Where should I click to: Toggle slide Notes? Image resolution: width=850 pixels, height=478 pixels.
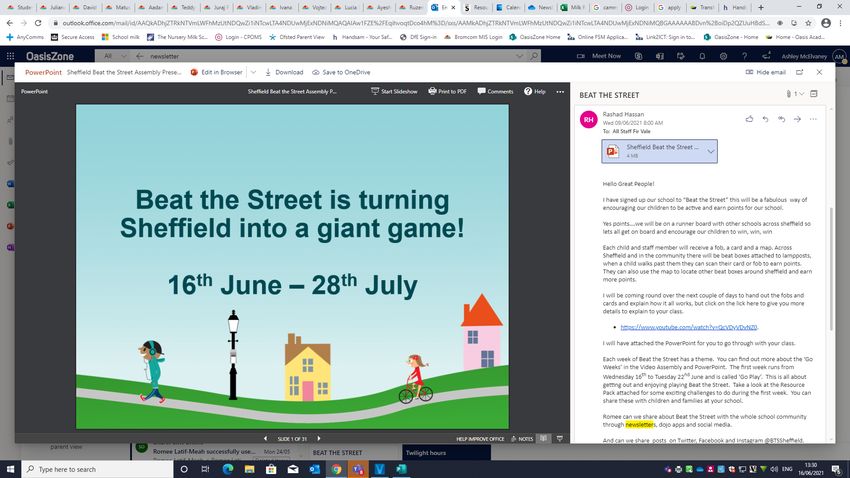[522, 439]
